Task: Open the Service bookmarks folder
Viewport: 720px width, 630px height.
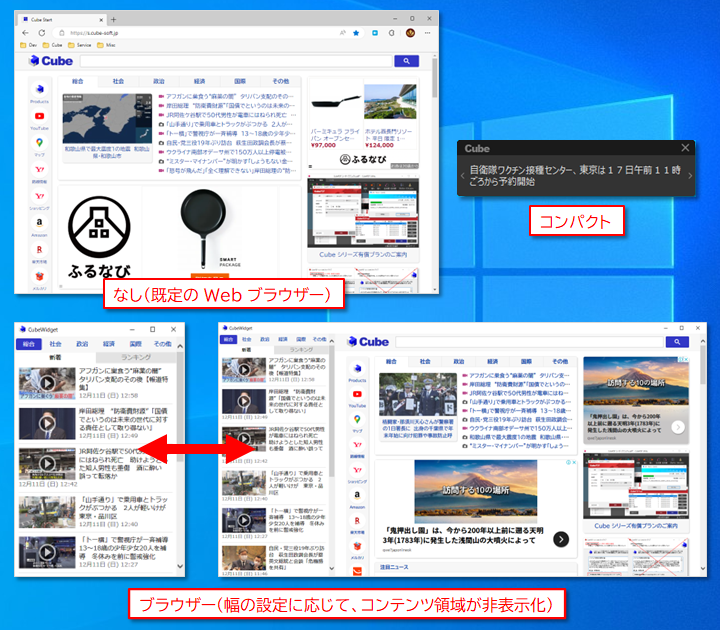Action: pyautogui.click(x=79, y=45)
